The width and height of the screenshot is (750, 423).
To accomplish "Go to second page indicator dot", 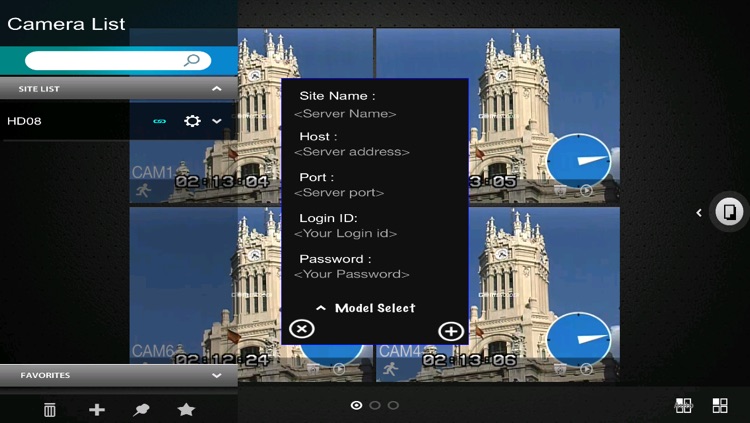I will tap(375, 405).
